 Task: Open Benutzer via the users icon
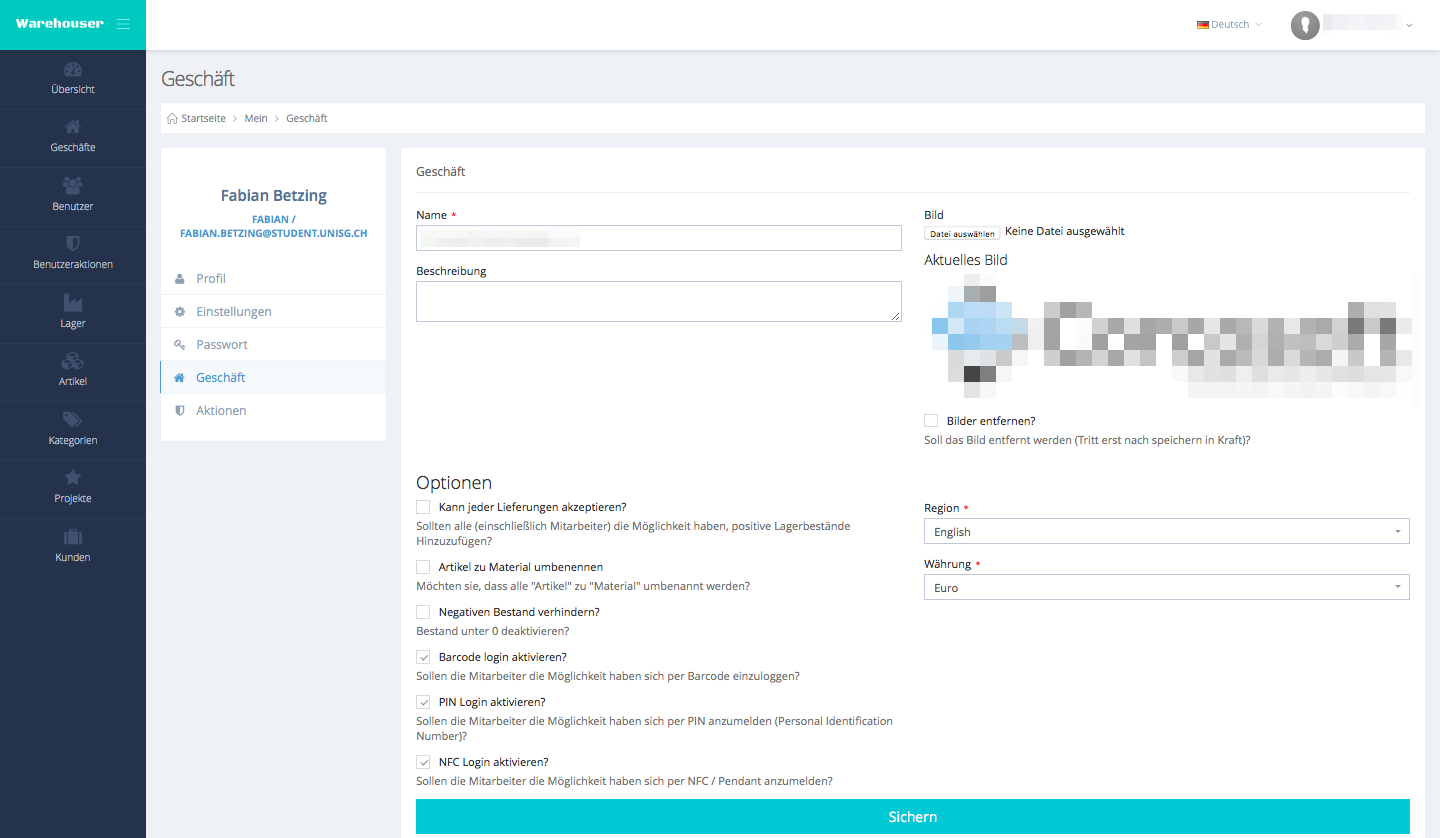point(72,185)
